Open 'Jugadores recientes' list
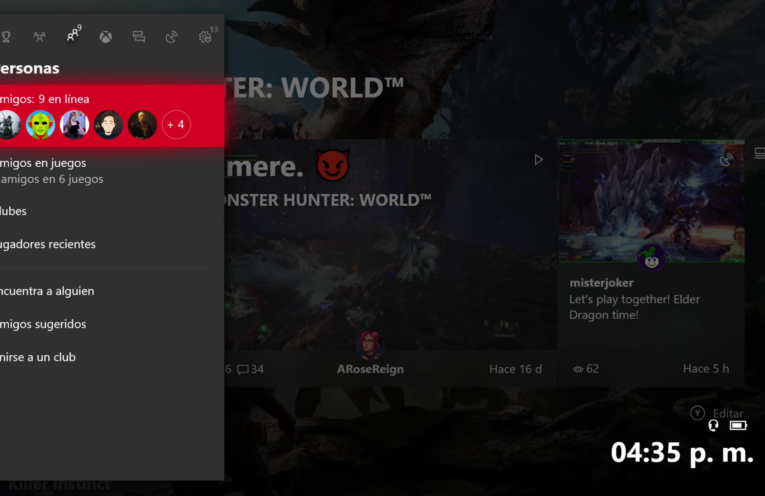765x496 pixels. [48, 244]
